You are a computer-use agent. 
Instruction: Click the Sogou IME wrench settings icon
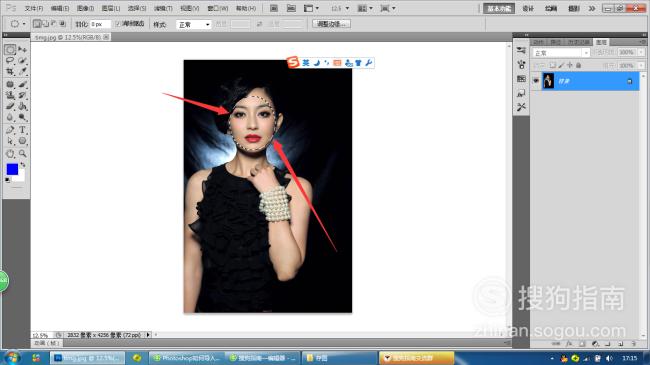(369, 63)
